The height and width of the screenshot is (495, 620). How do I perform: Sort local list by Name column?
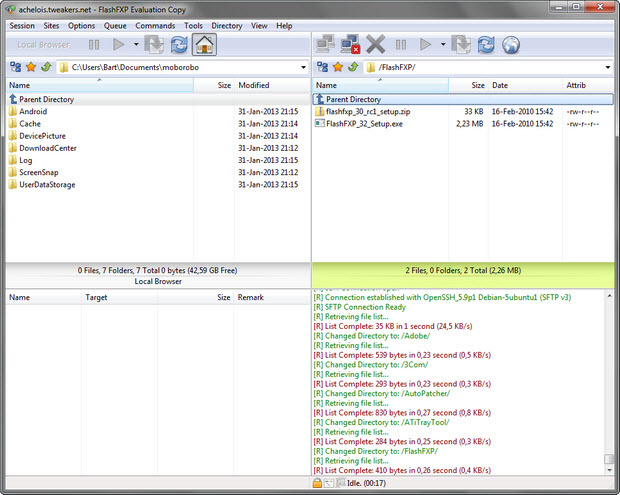[x=100, y=85]
